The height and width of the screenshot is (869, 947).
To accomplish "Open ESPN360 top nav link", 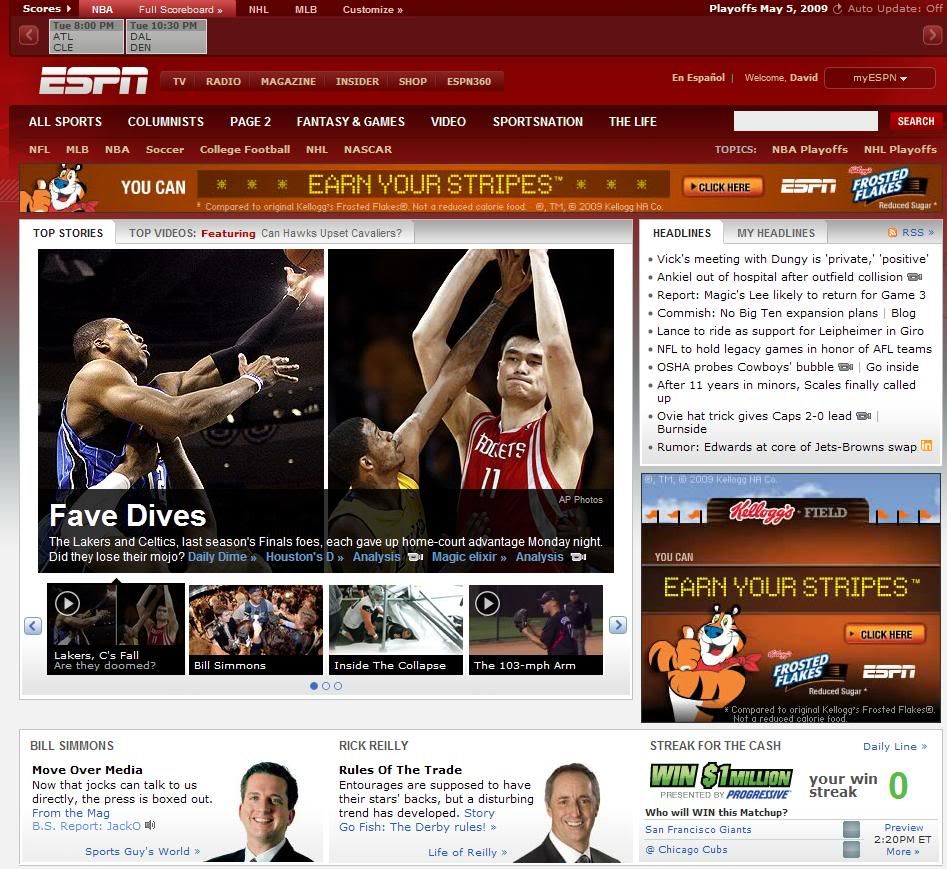I will pyautogui.click(x=469, y=82).
